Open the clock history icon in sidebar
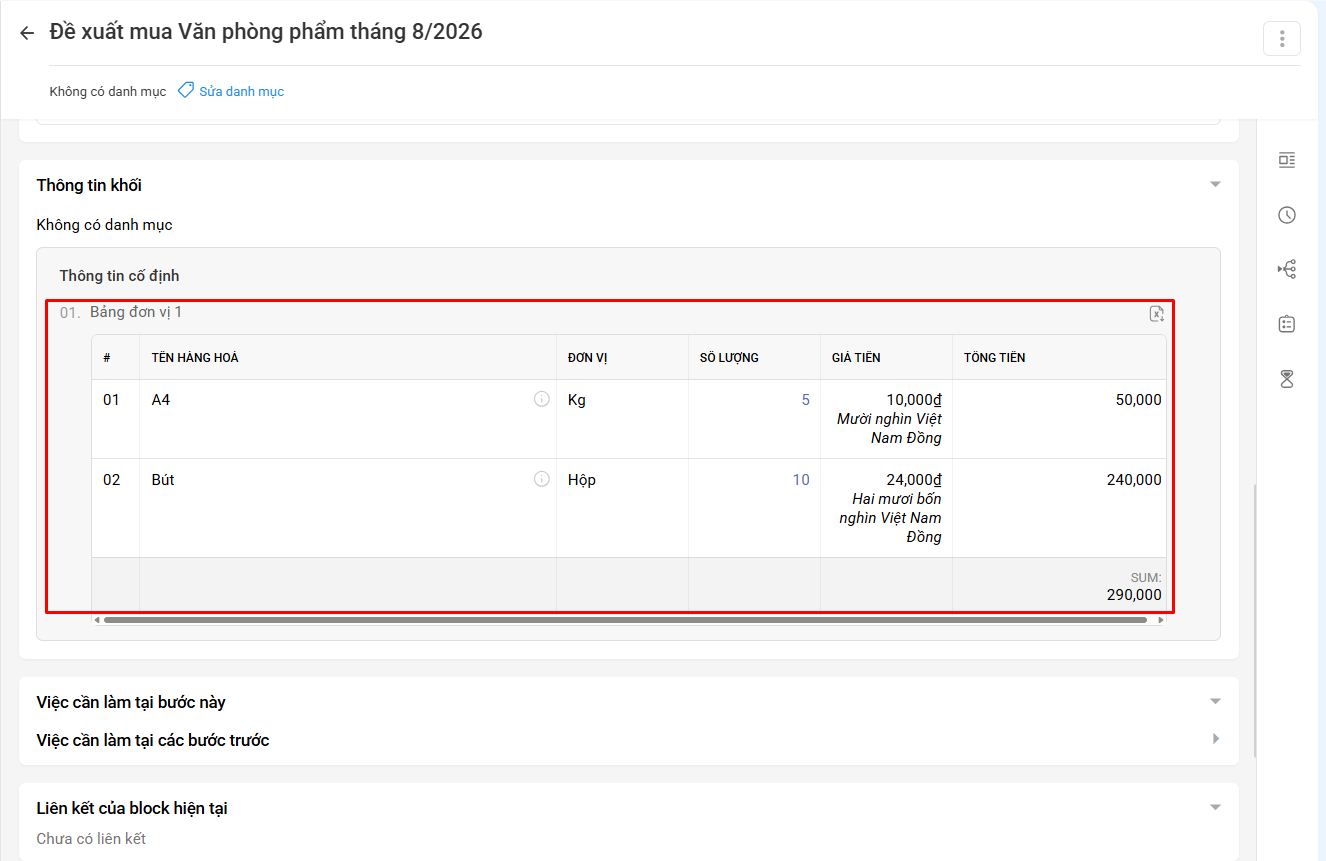Screen dimensions: 1326x861 (x=1287, y=215)
